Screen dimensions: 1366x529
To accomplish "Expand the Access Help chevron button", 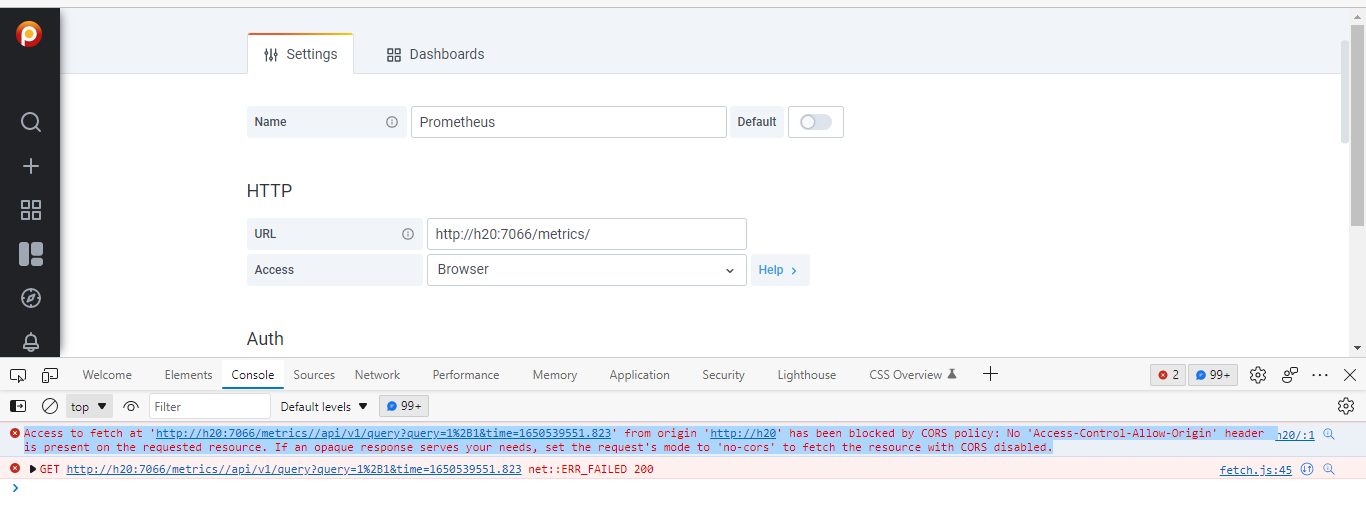I will [x=779, y=270].
